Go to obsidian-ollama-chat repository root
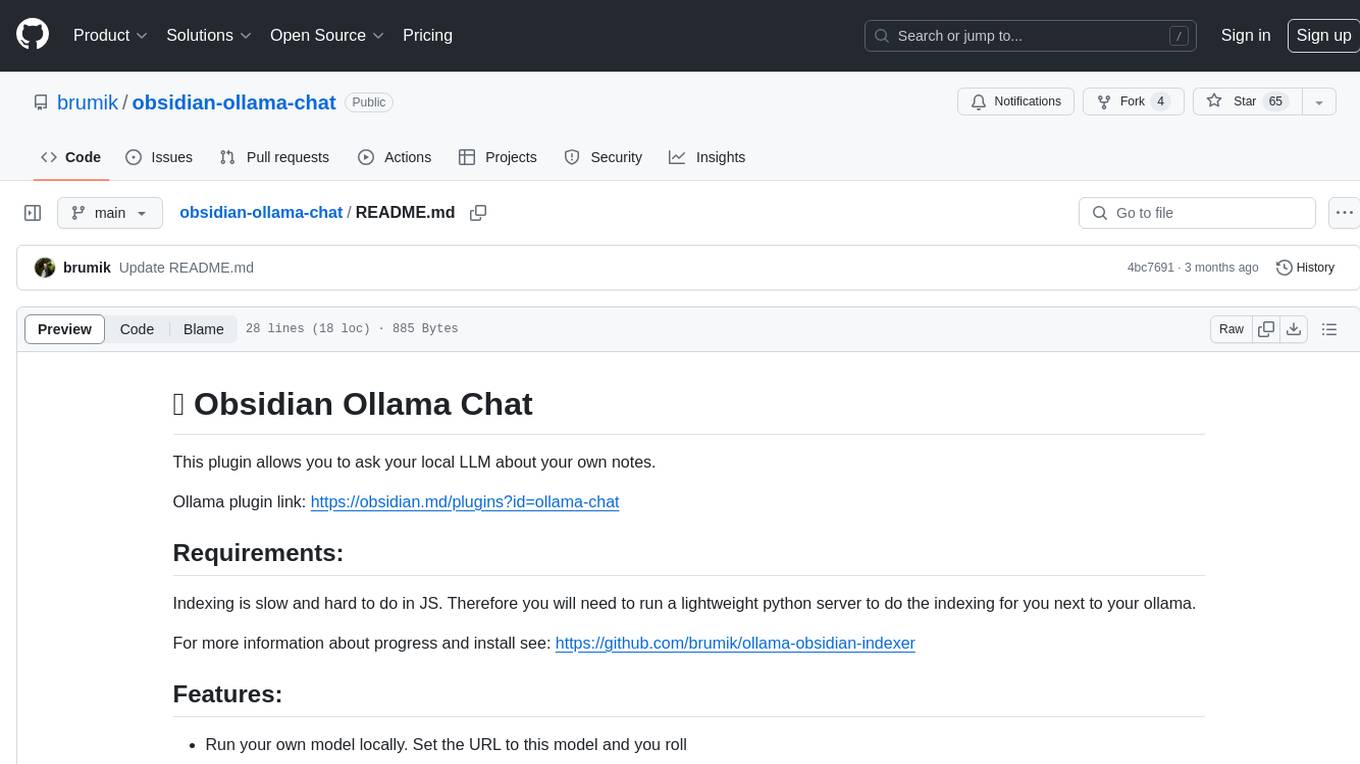 click(234, 102)
